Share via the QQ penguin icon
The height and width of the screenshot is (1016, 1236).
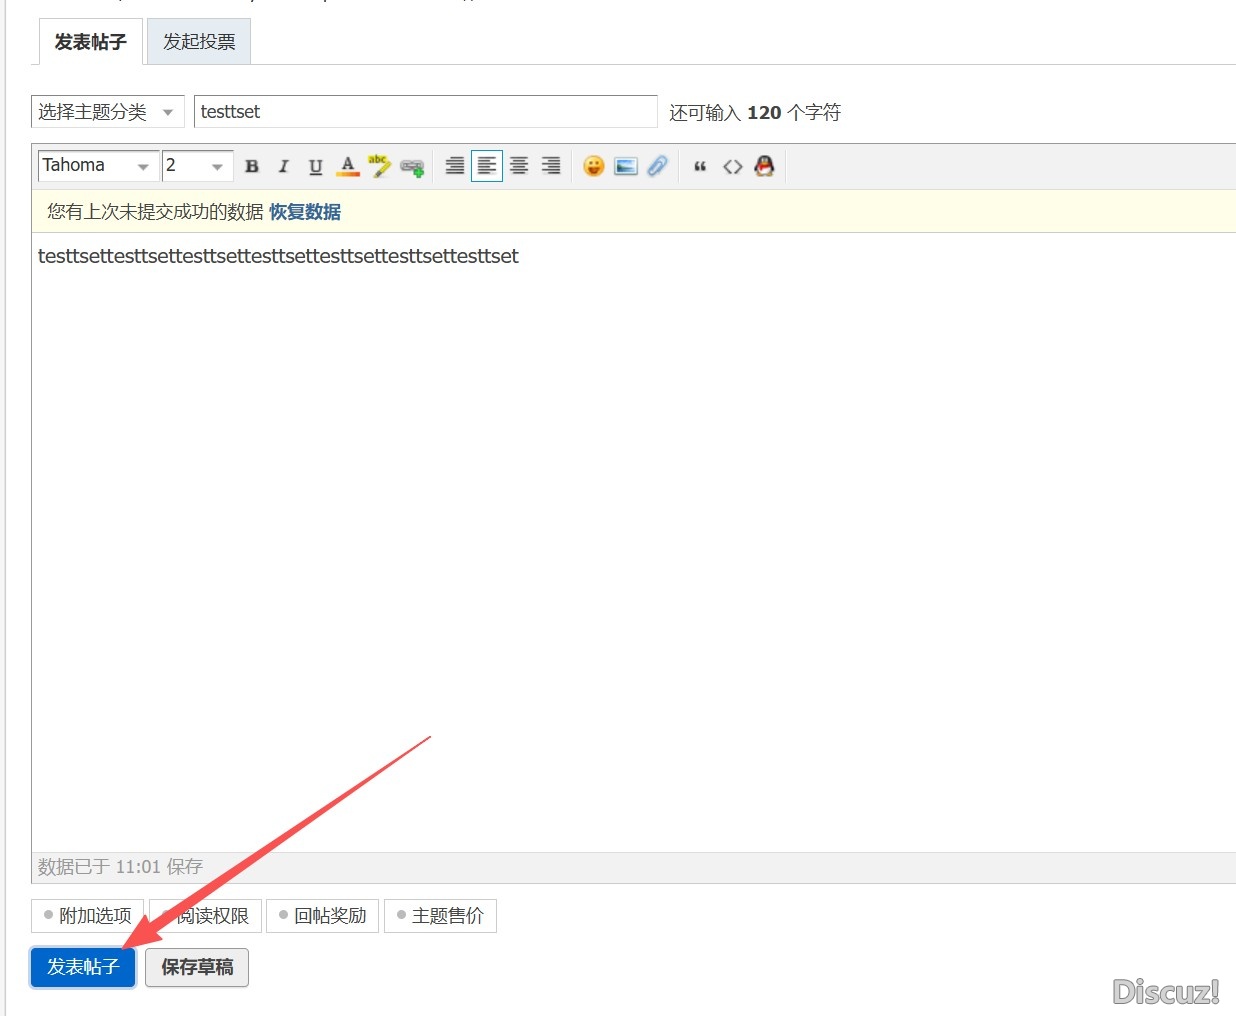tap(764, 166)
